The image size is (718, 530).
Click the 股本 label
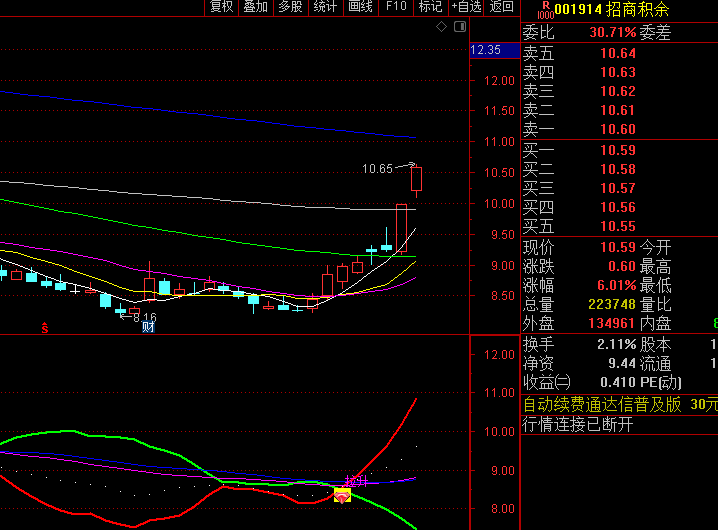tap(655, 344)
